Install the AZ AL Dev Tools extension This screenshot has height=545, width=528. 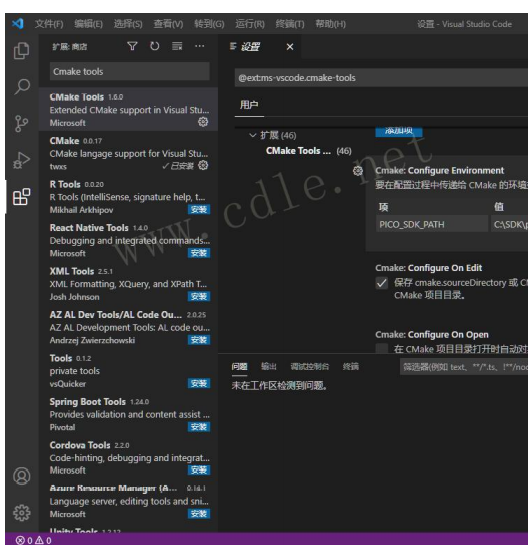click(x=199, y=340)
